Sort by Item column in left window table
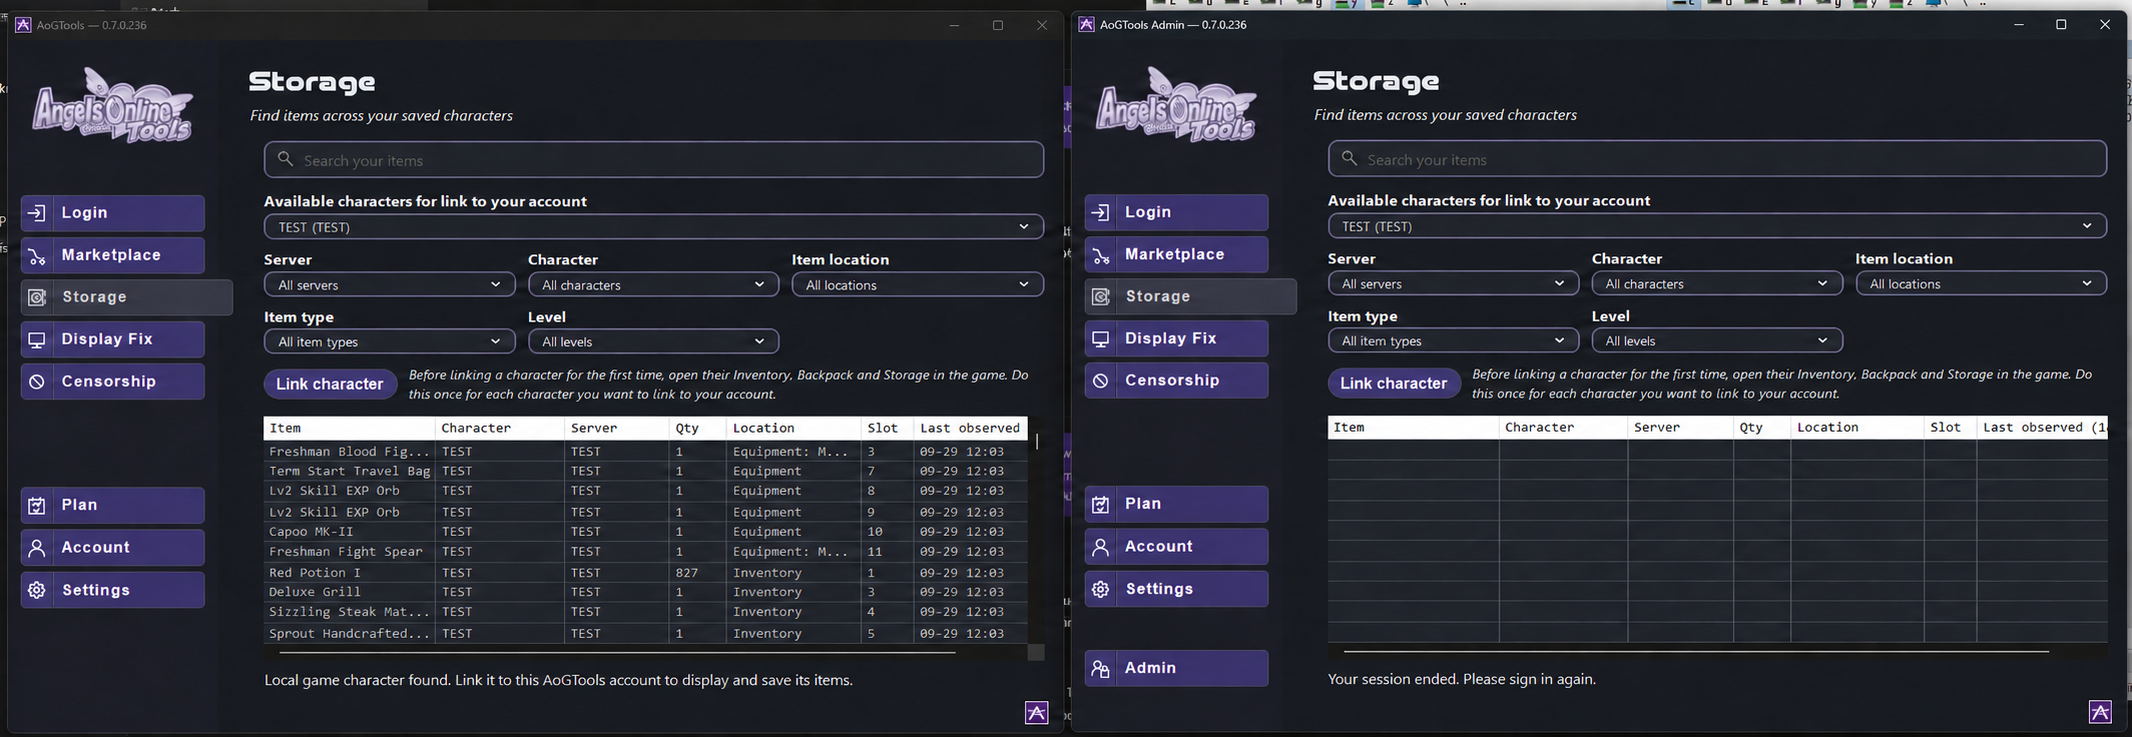Screen dimensions: 2132x737 (x=350, y=428)
